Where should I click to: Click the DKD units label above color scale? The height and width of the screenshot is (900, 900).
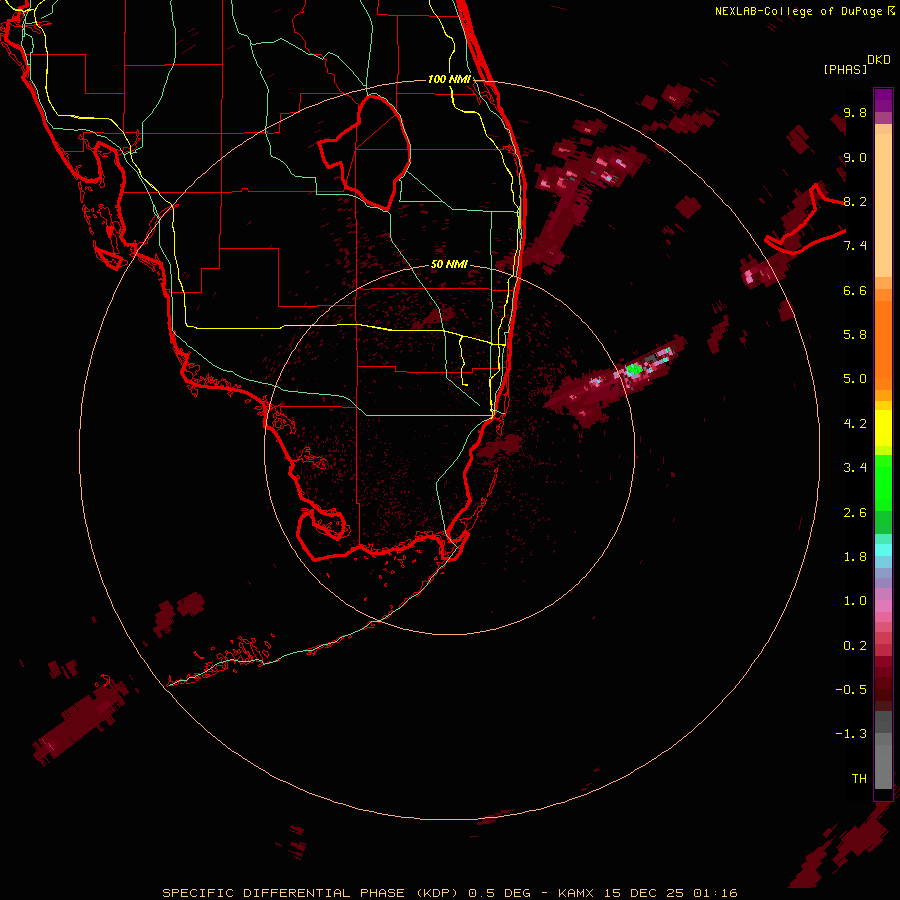point(879,60)
